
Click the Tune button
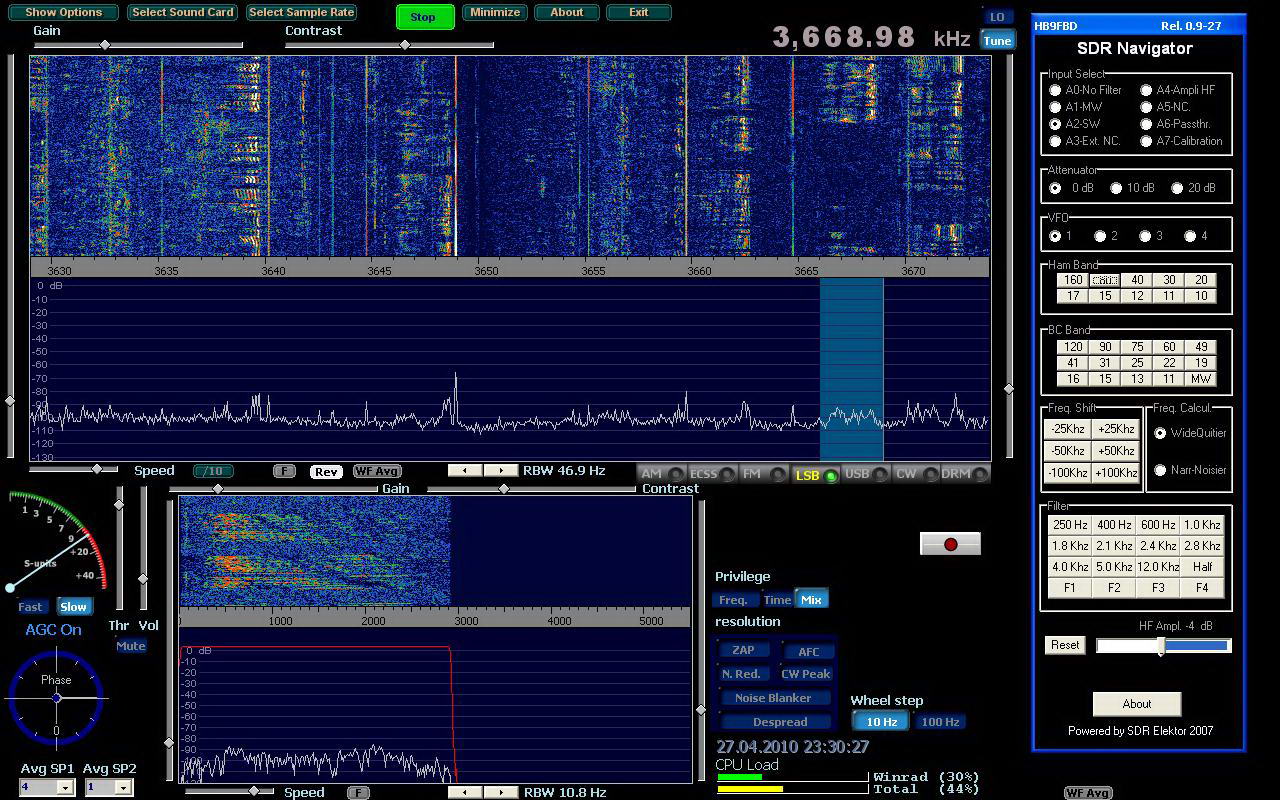pyautogui.click(x=997, y=40)
